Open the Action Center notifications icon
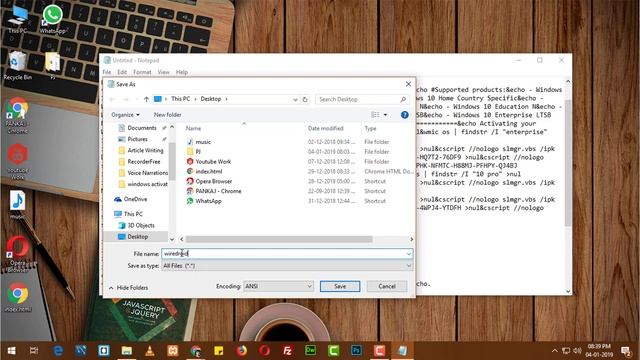 (626, 351)
